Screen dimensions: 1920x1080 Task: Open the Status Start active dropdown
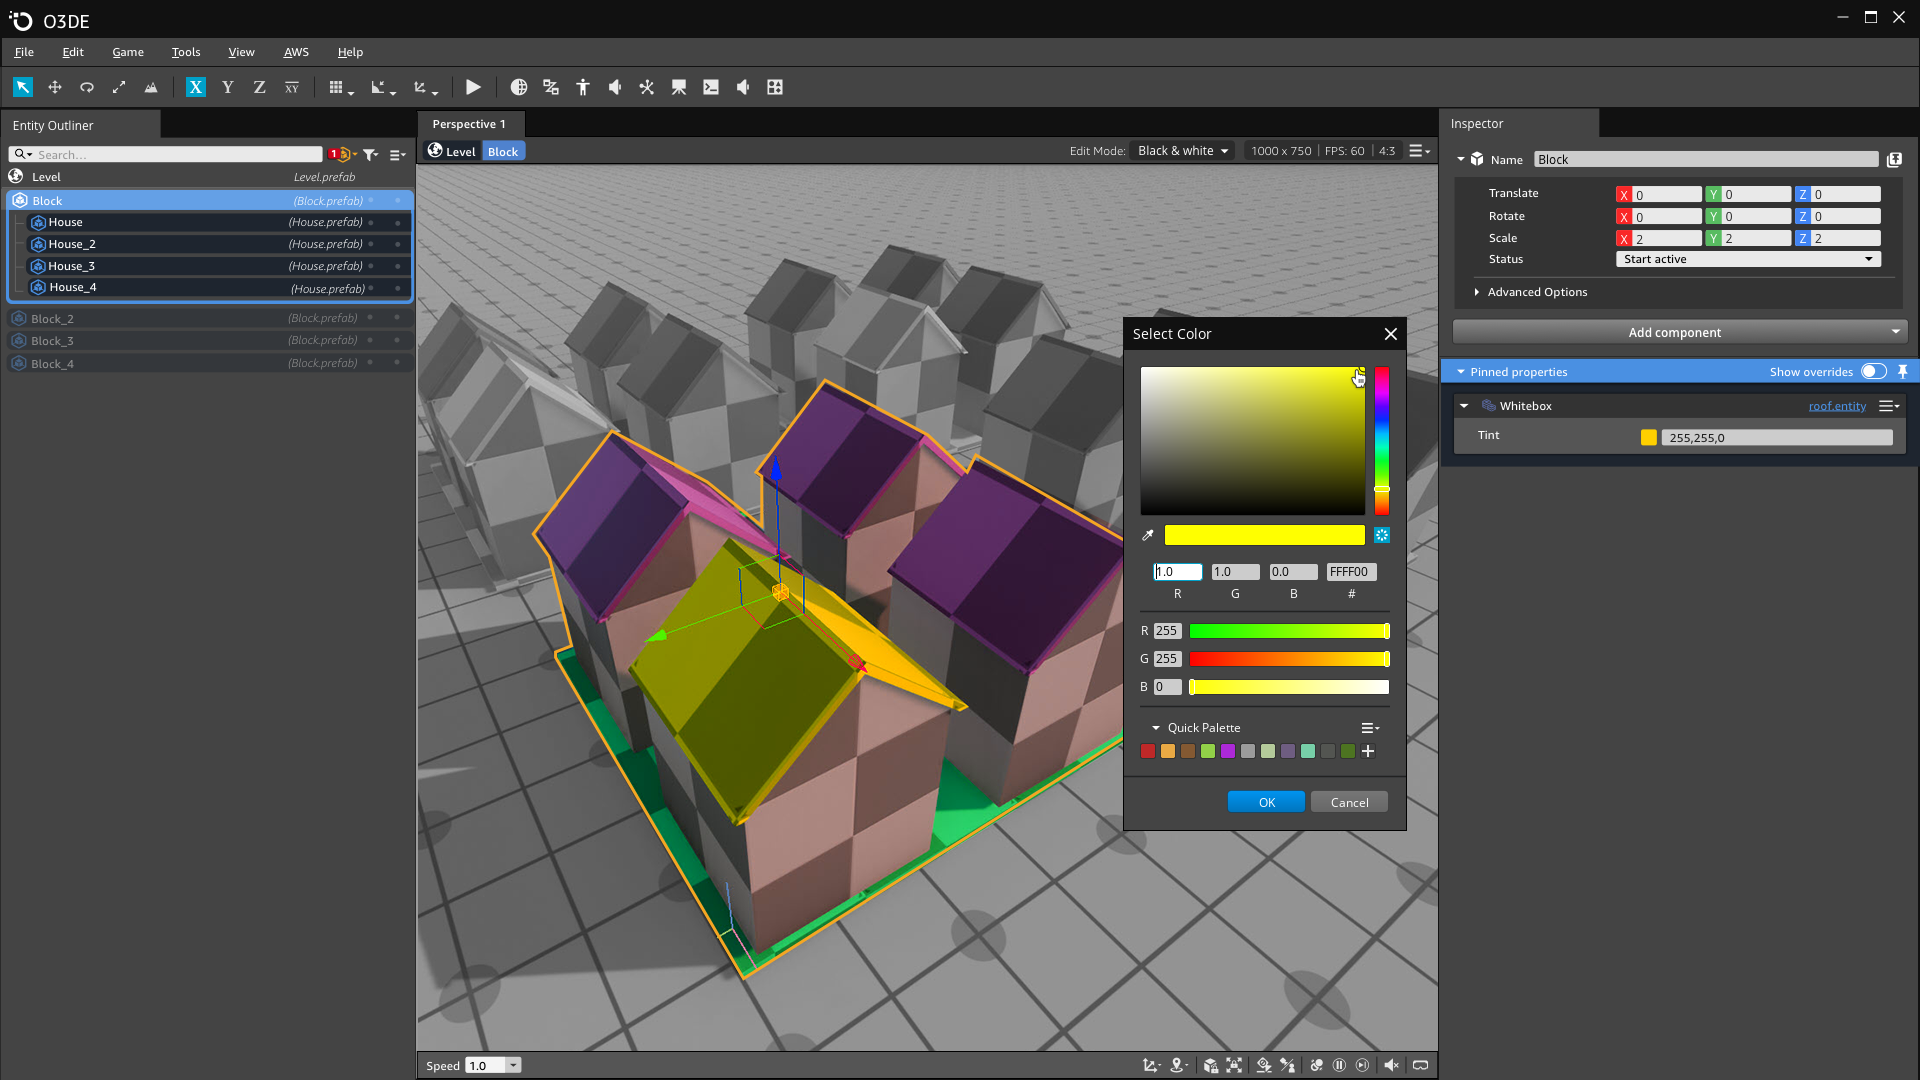[1747, 258]
